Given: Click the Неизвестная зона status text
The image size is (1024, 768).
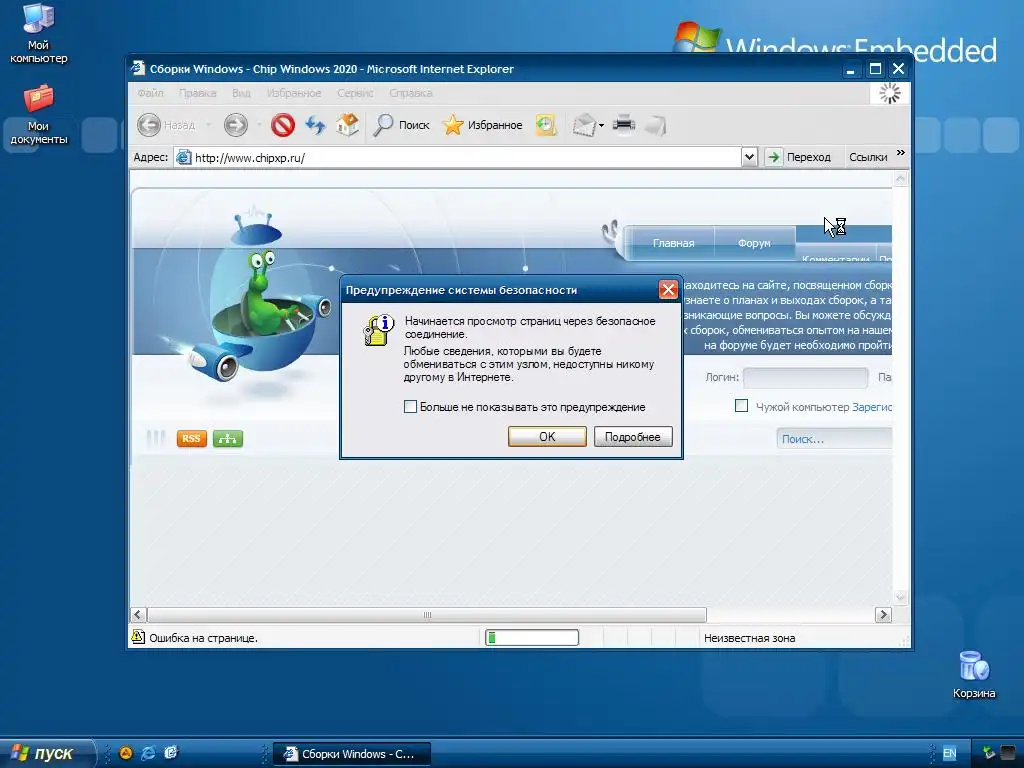Looking at the screenshot, I should coord(750,638).
